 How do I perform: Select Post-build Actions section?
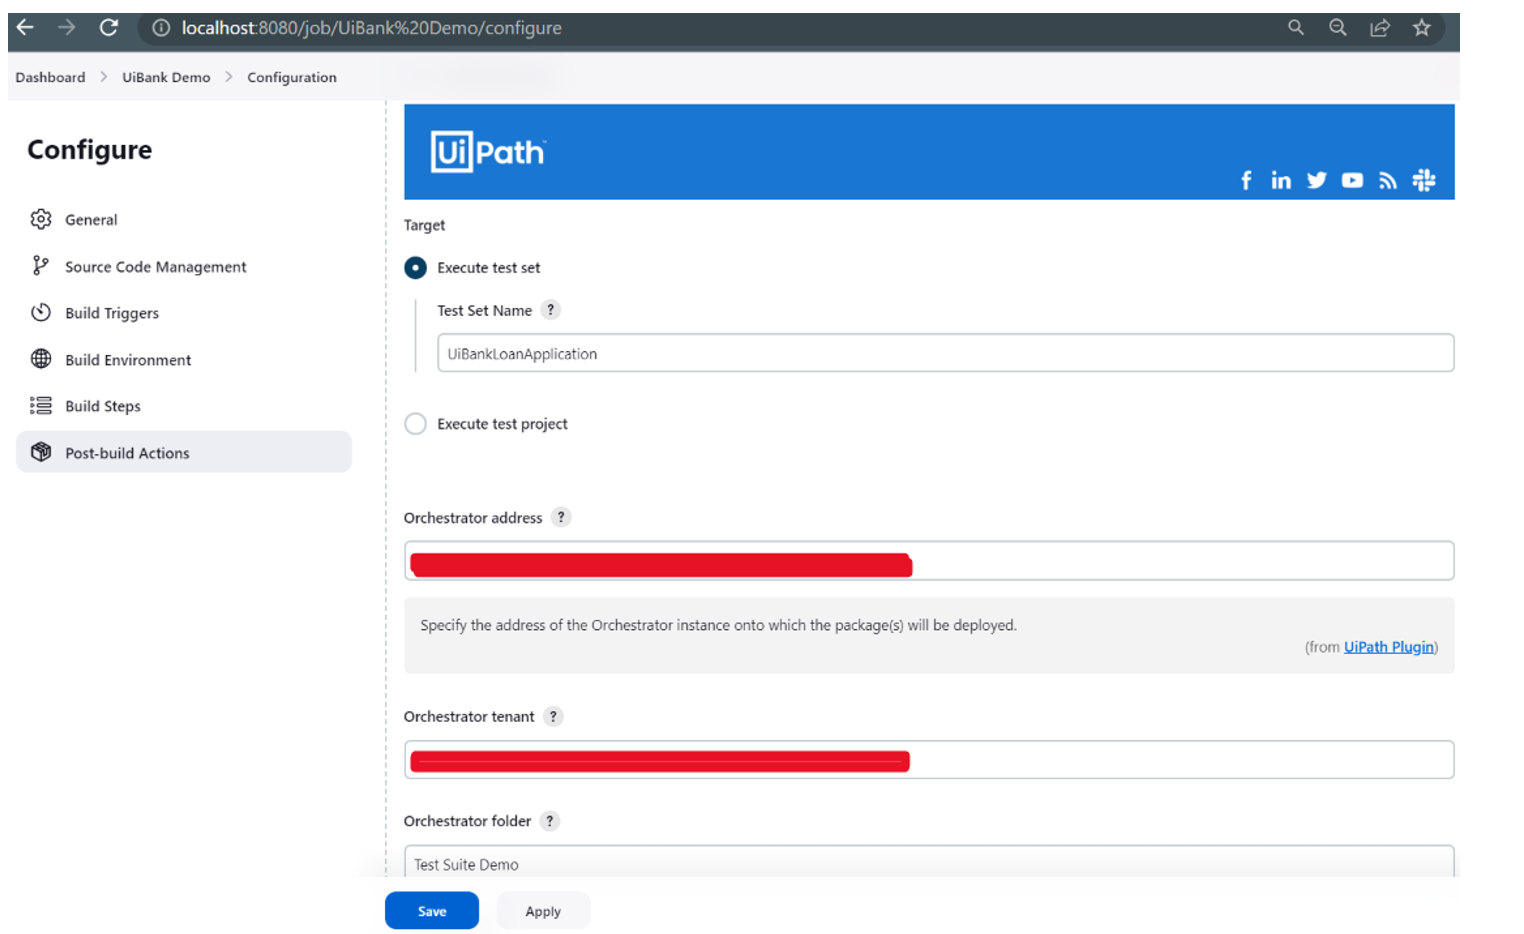(184, 452)
